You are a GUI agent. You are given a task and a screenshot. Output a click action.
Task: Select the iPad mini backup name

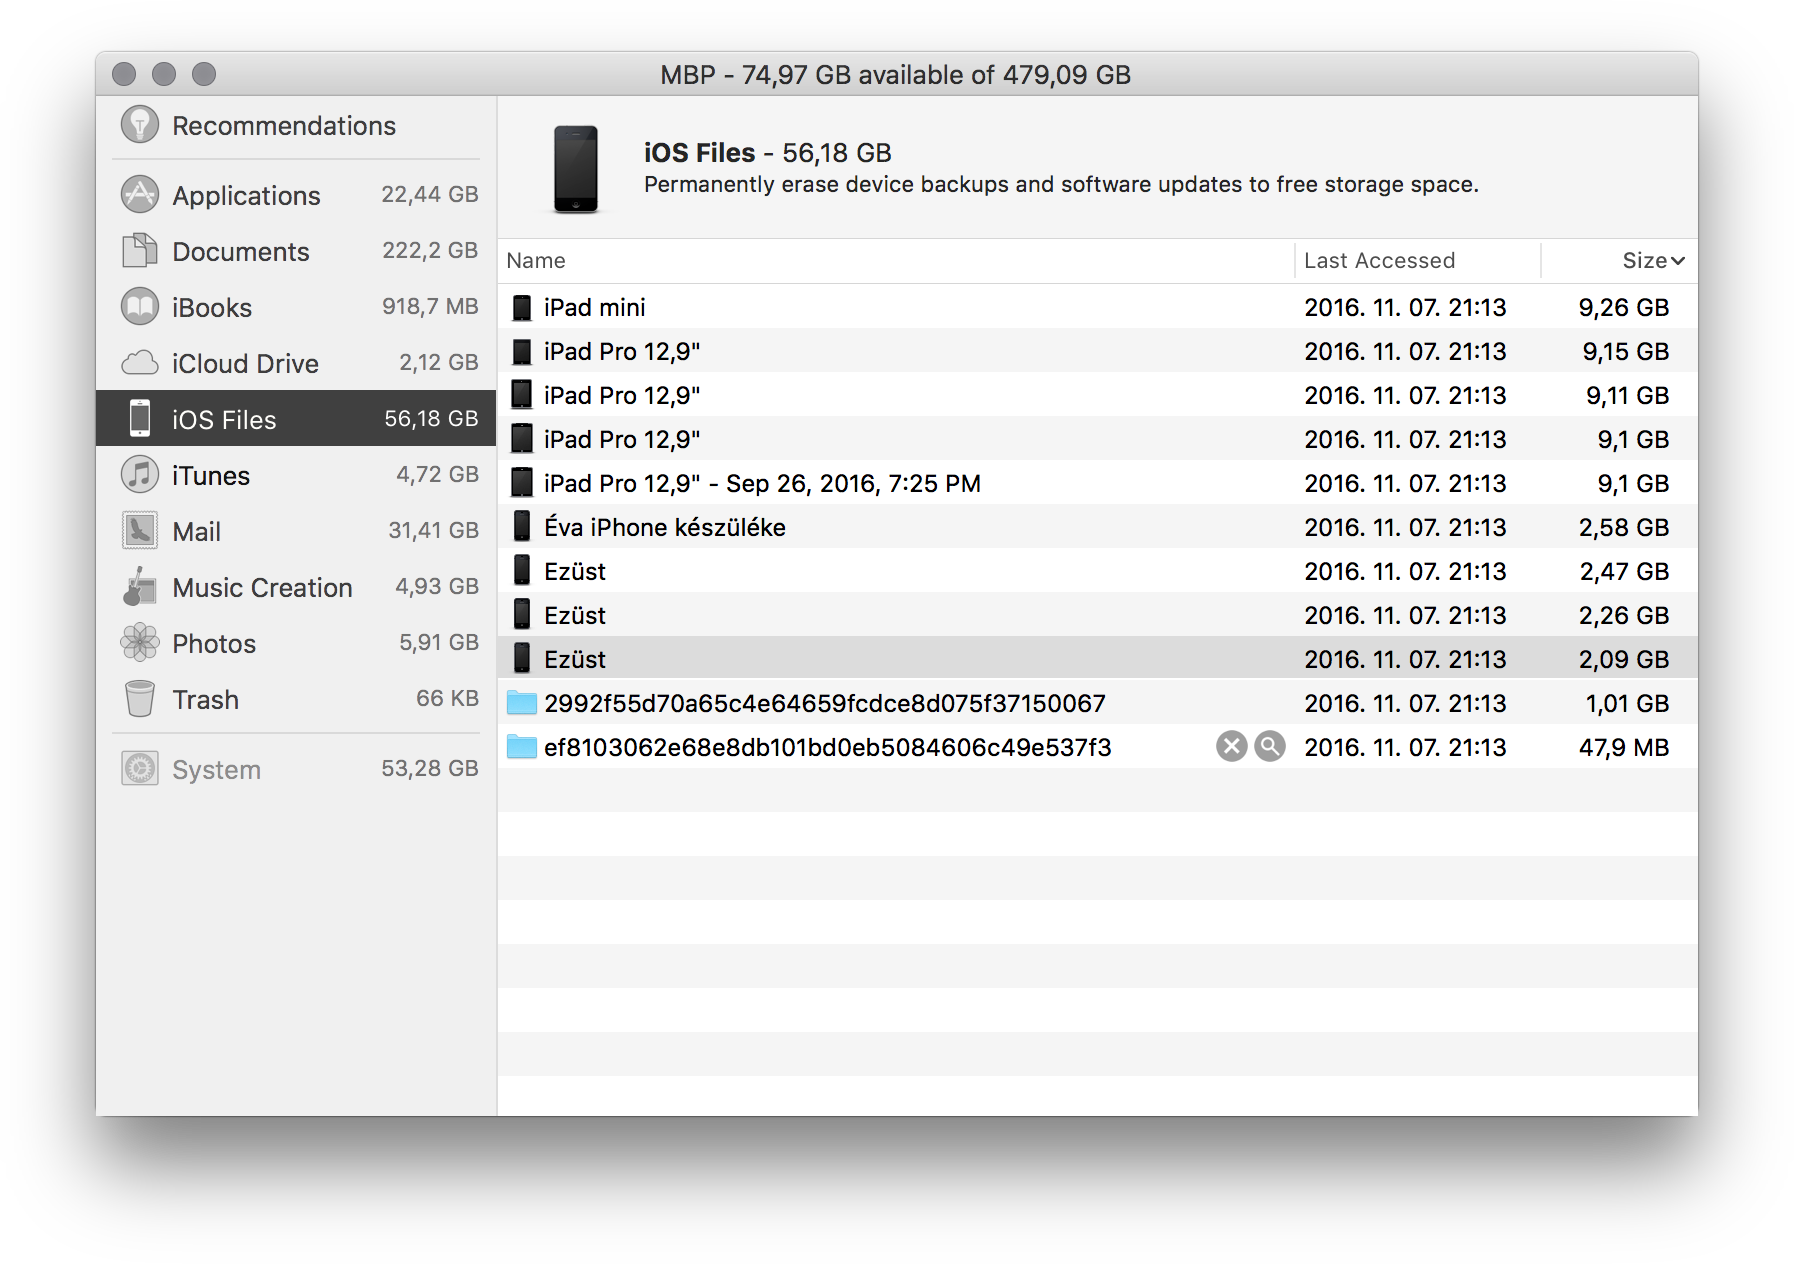pos(595,307)
